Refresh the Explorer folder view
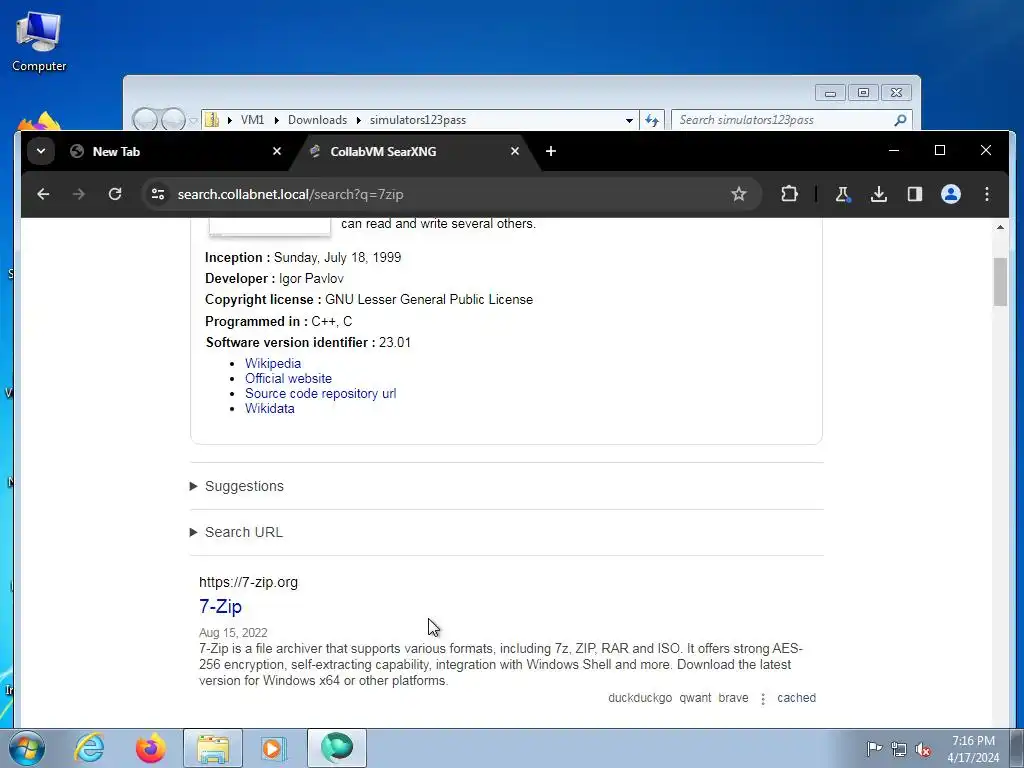 point(652,120)
